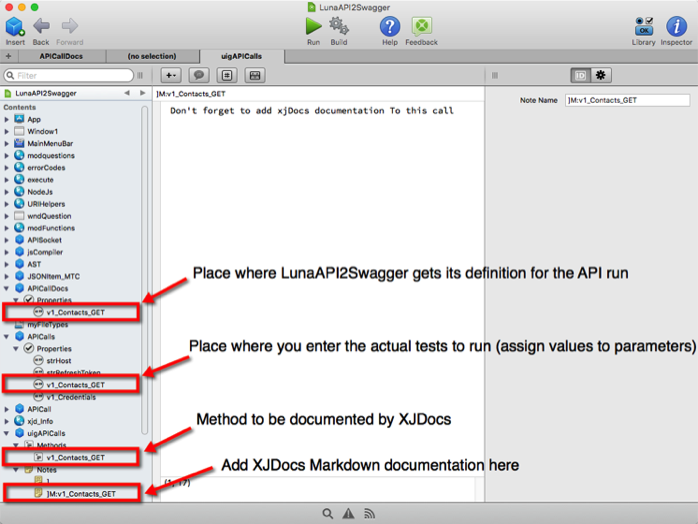The image size is (698, 524).
Task: Navigate to next item in navigator header
Action: [142, 93]
